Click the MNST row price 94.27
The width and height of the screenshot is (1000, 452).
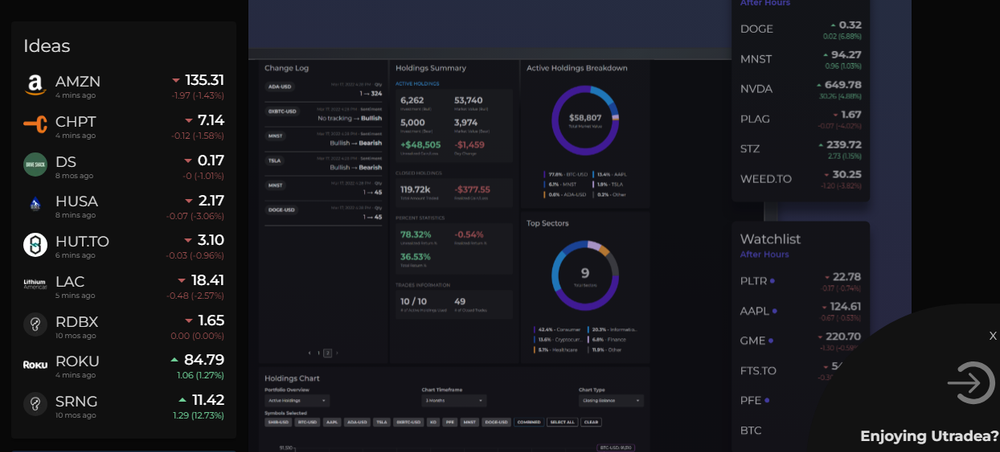(x=846, y=55)
